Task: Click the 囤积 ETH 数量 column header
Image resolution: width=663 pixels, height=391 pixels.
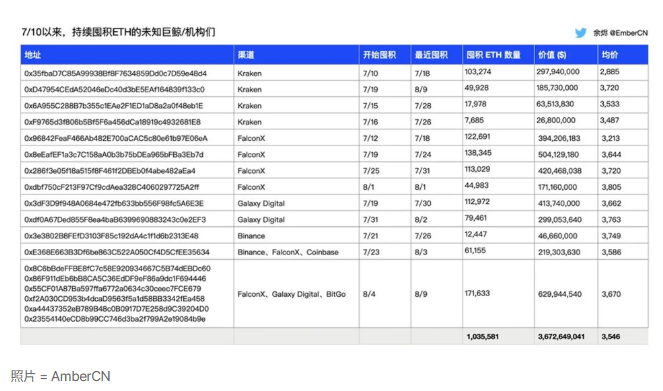Action: 493,55
